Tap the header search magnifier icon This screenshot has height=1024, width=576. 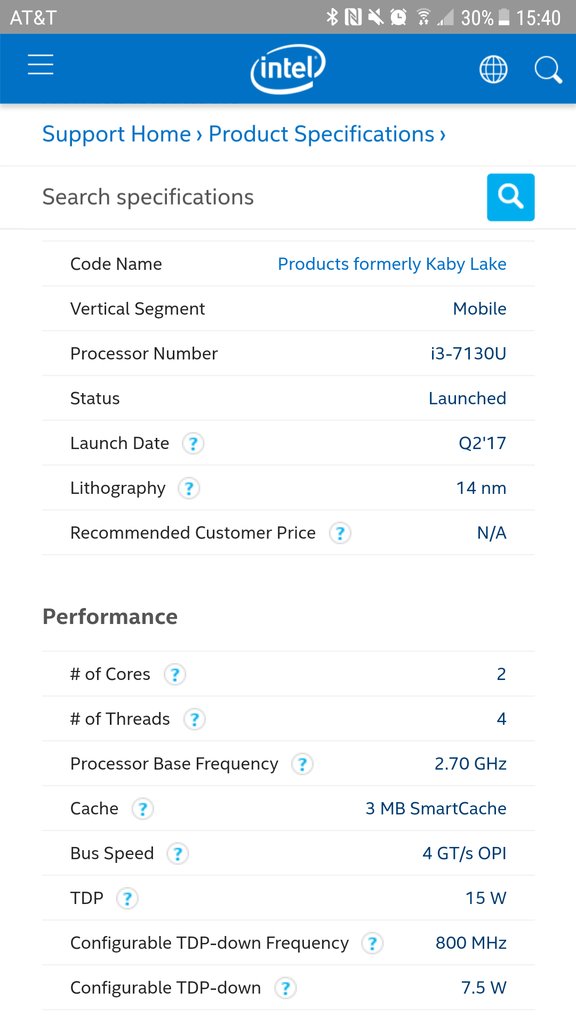(548, 70)
